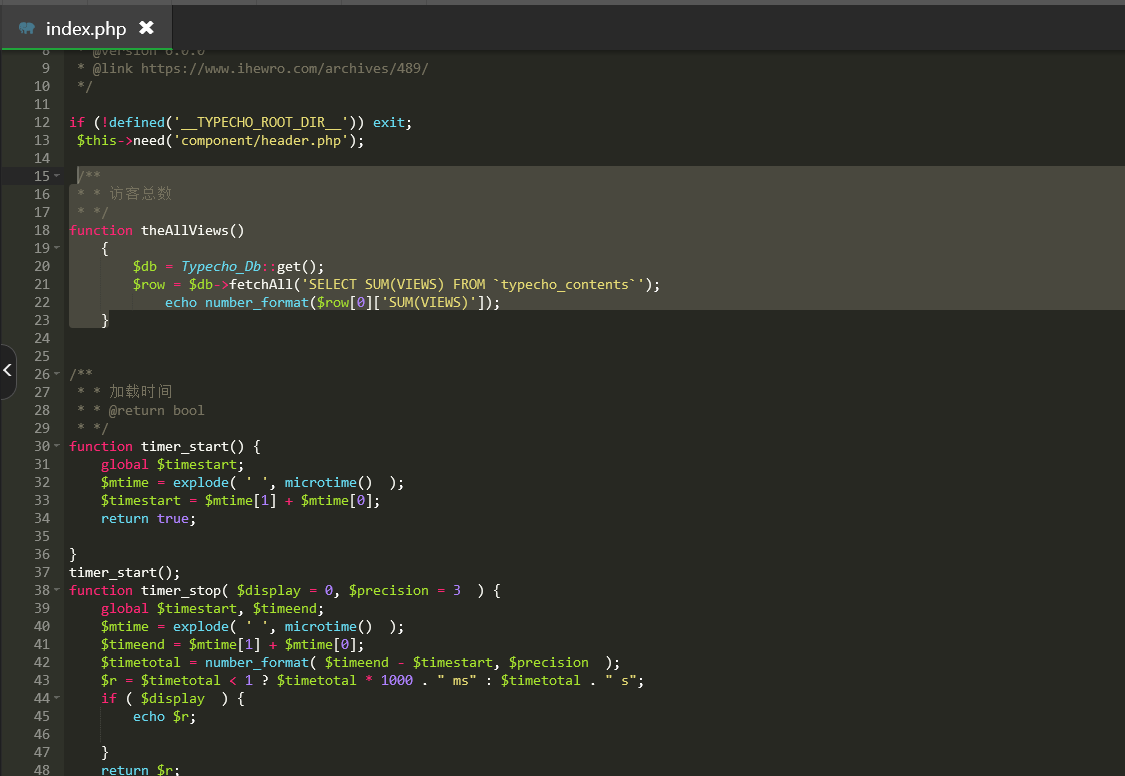Collapse the if block at line 44
Image resolution: width=1125 pixels, height=776 pixels.
point(57,698)
